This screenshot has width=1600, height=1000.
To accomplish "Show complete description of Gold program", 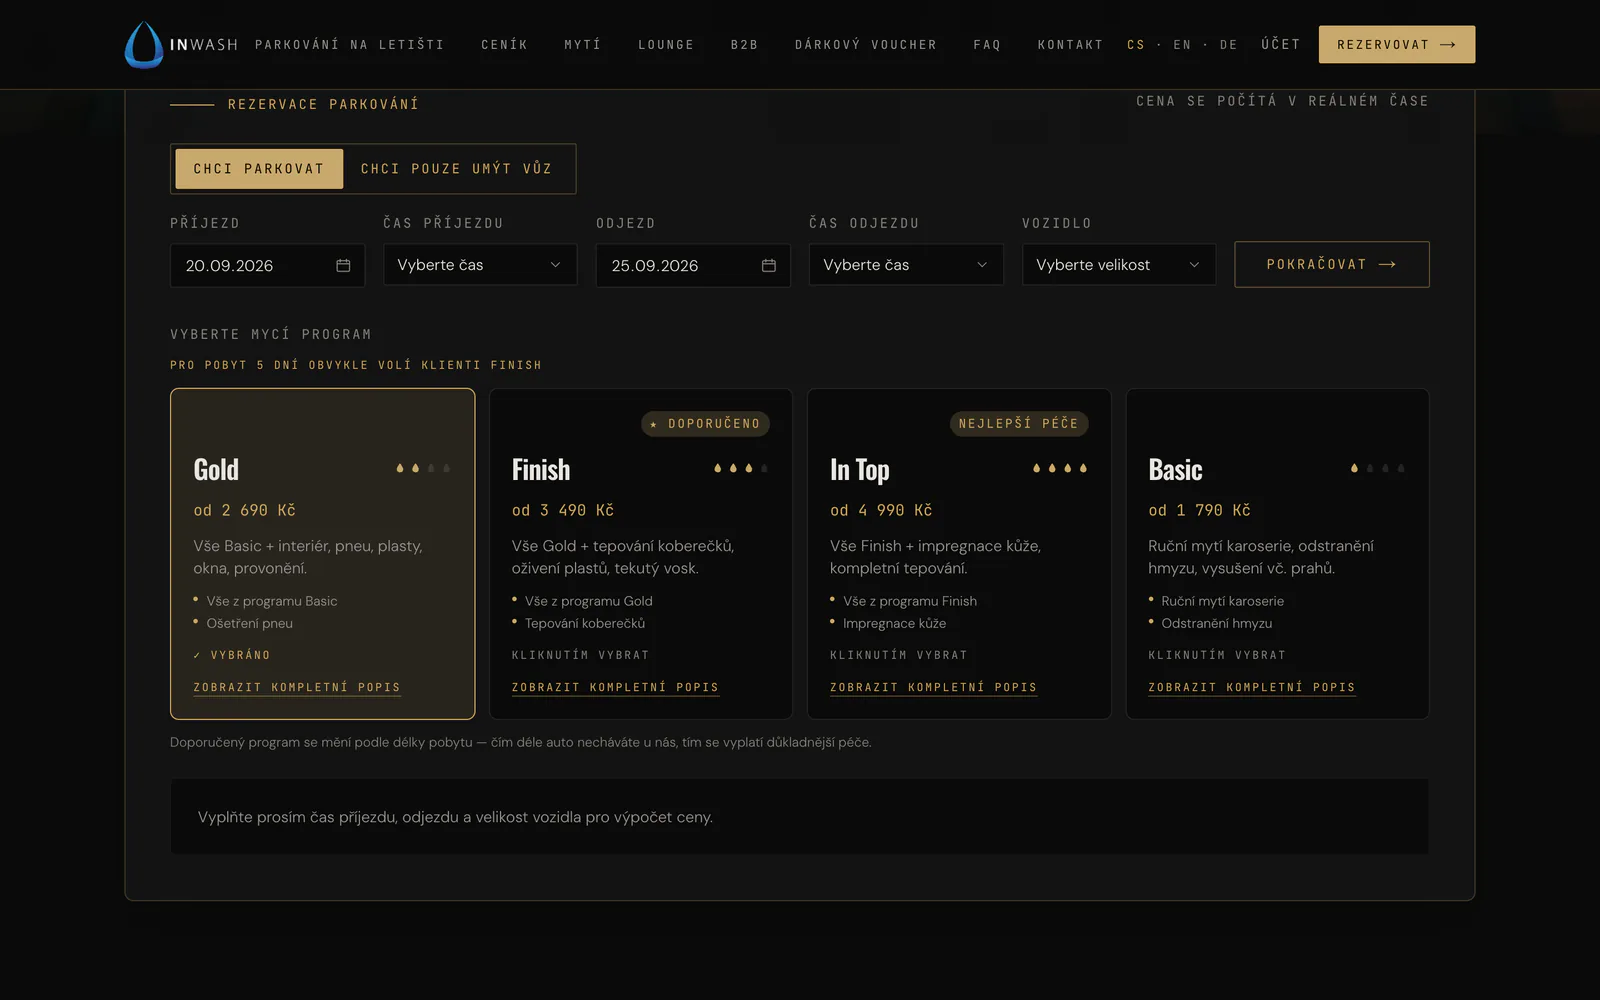I will click(x=297, y=688).
